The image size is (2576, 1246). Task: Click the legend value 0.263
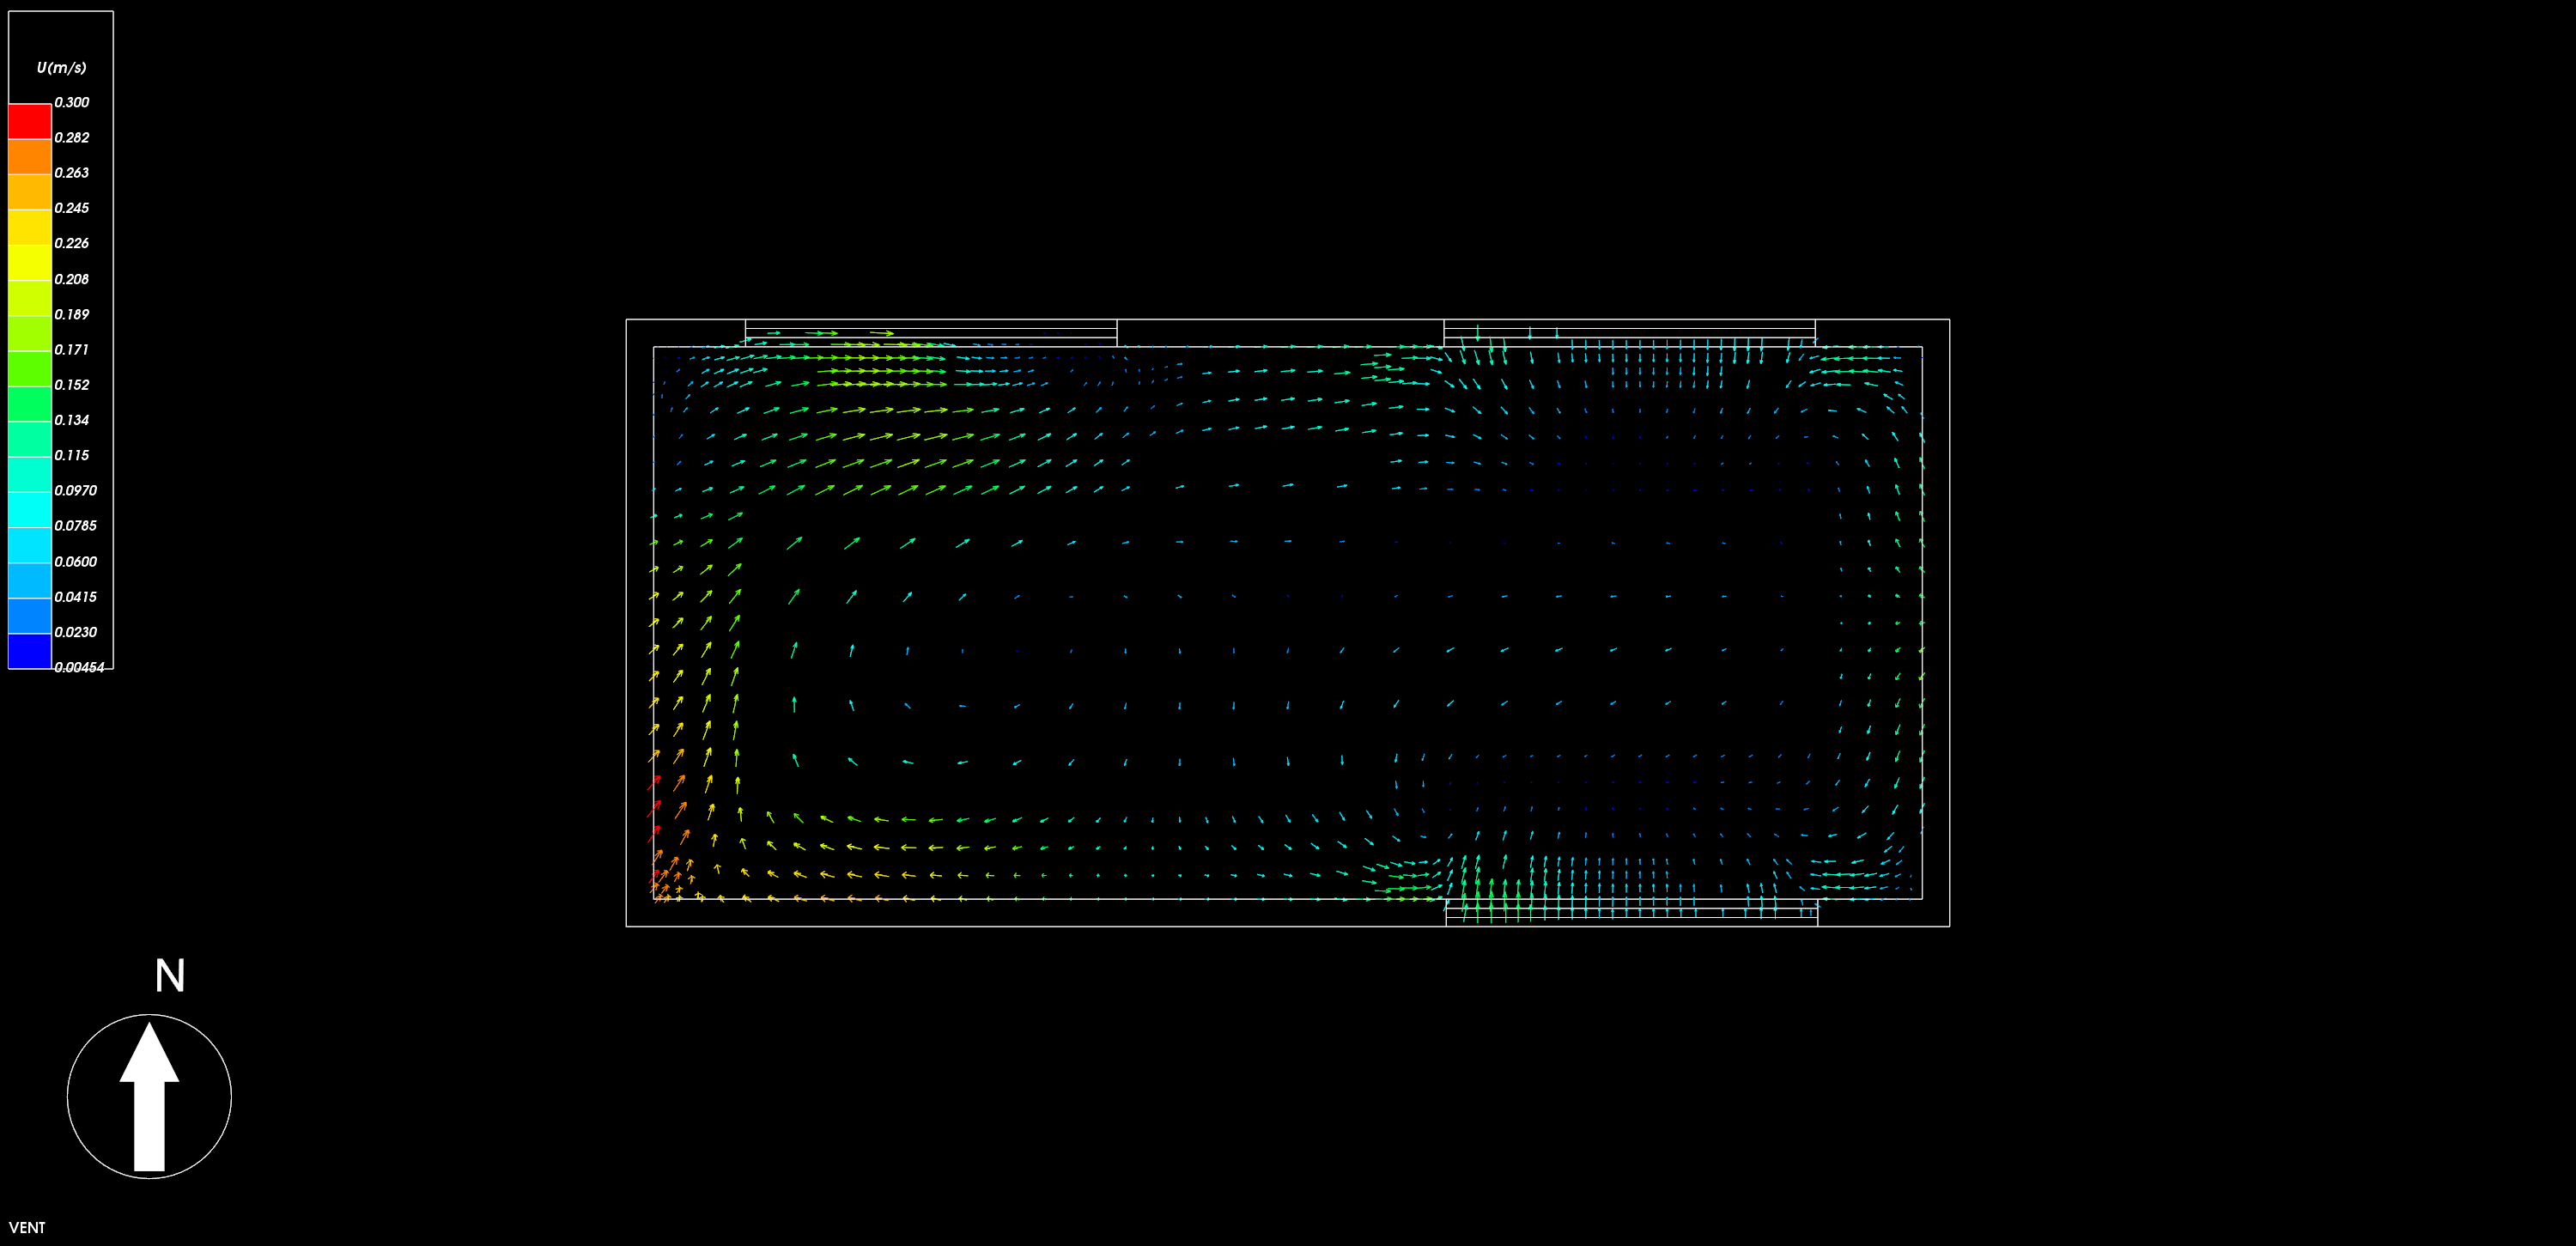(x=72, y=173)
